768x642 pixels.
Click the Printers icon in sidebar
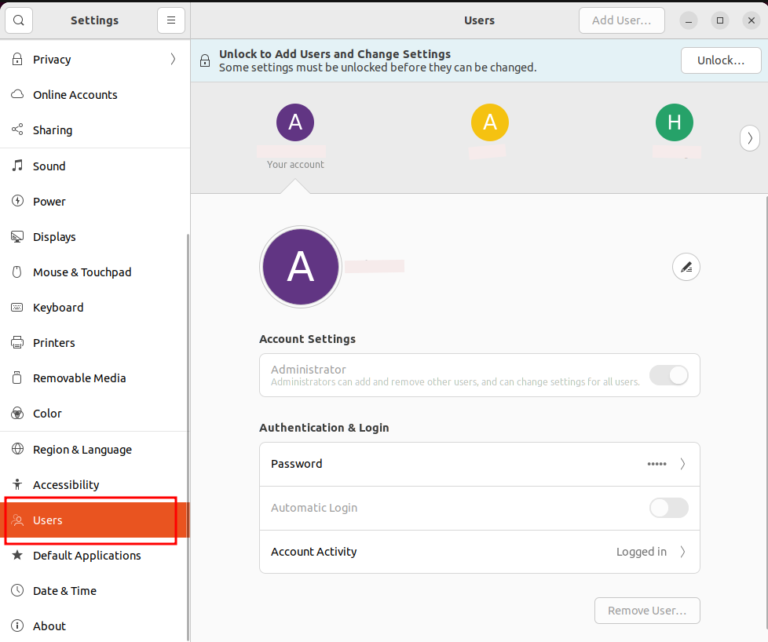tap(17, 343)
